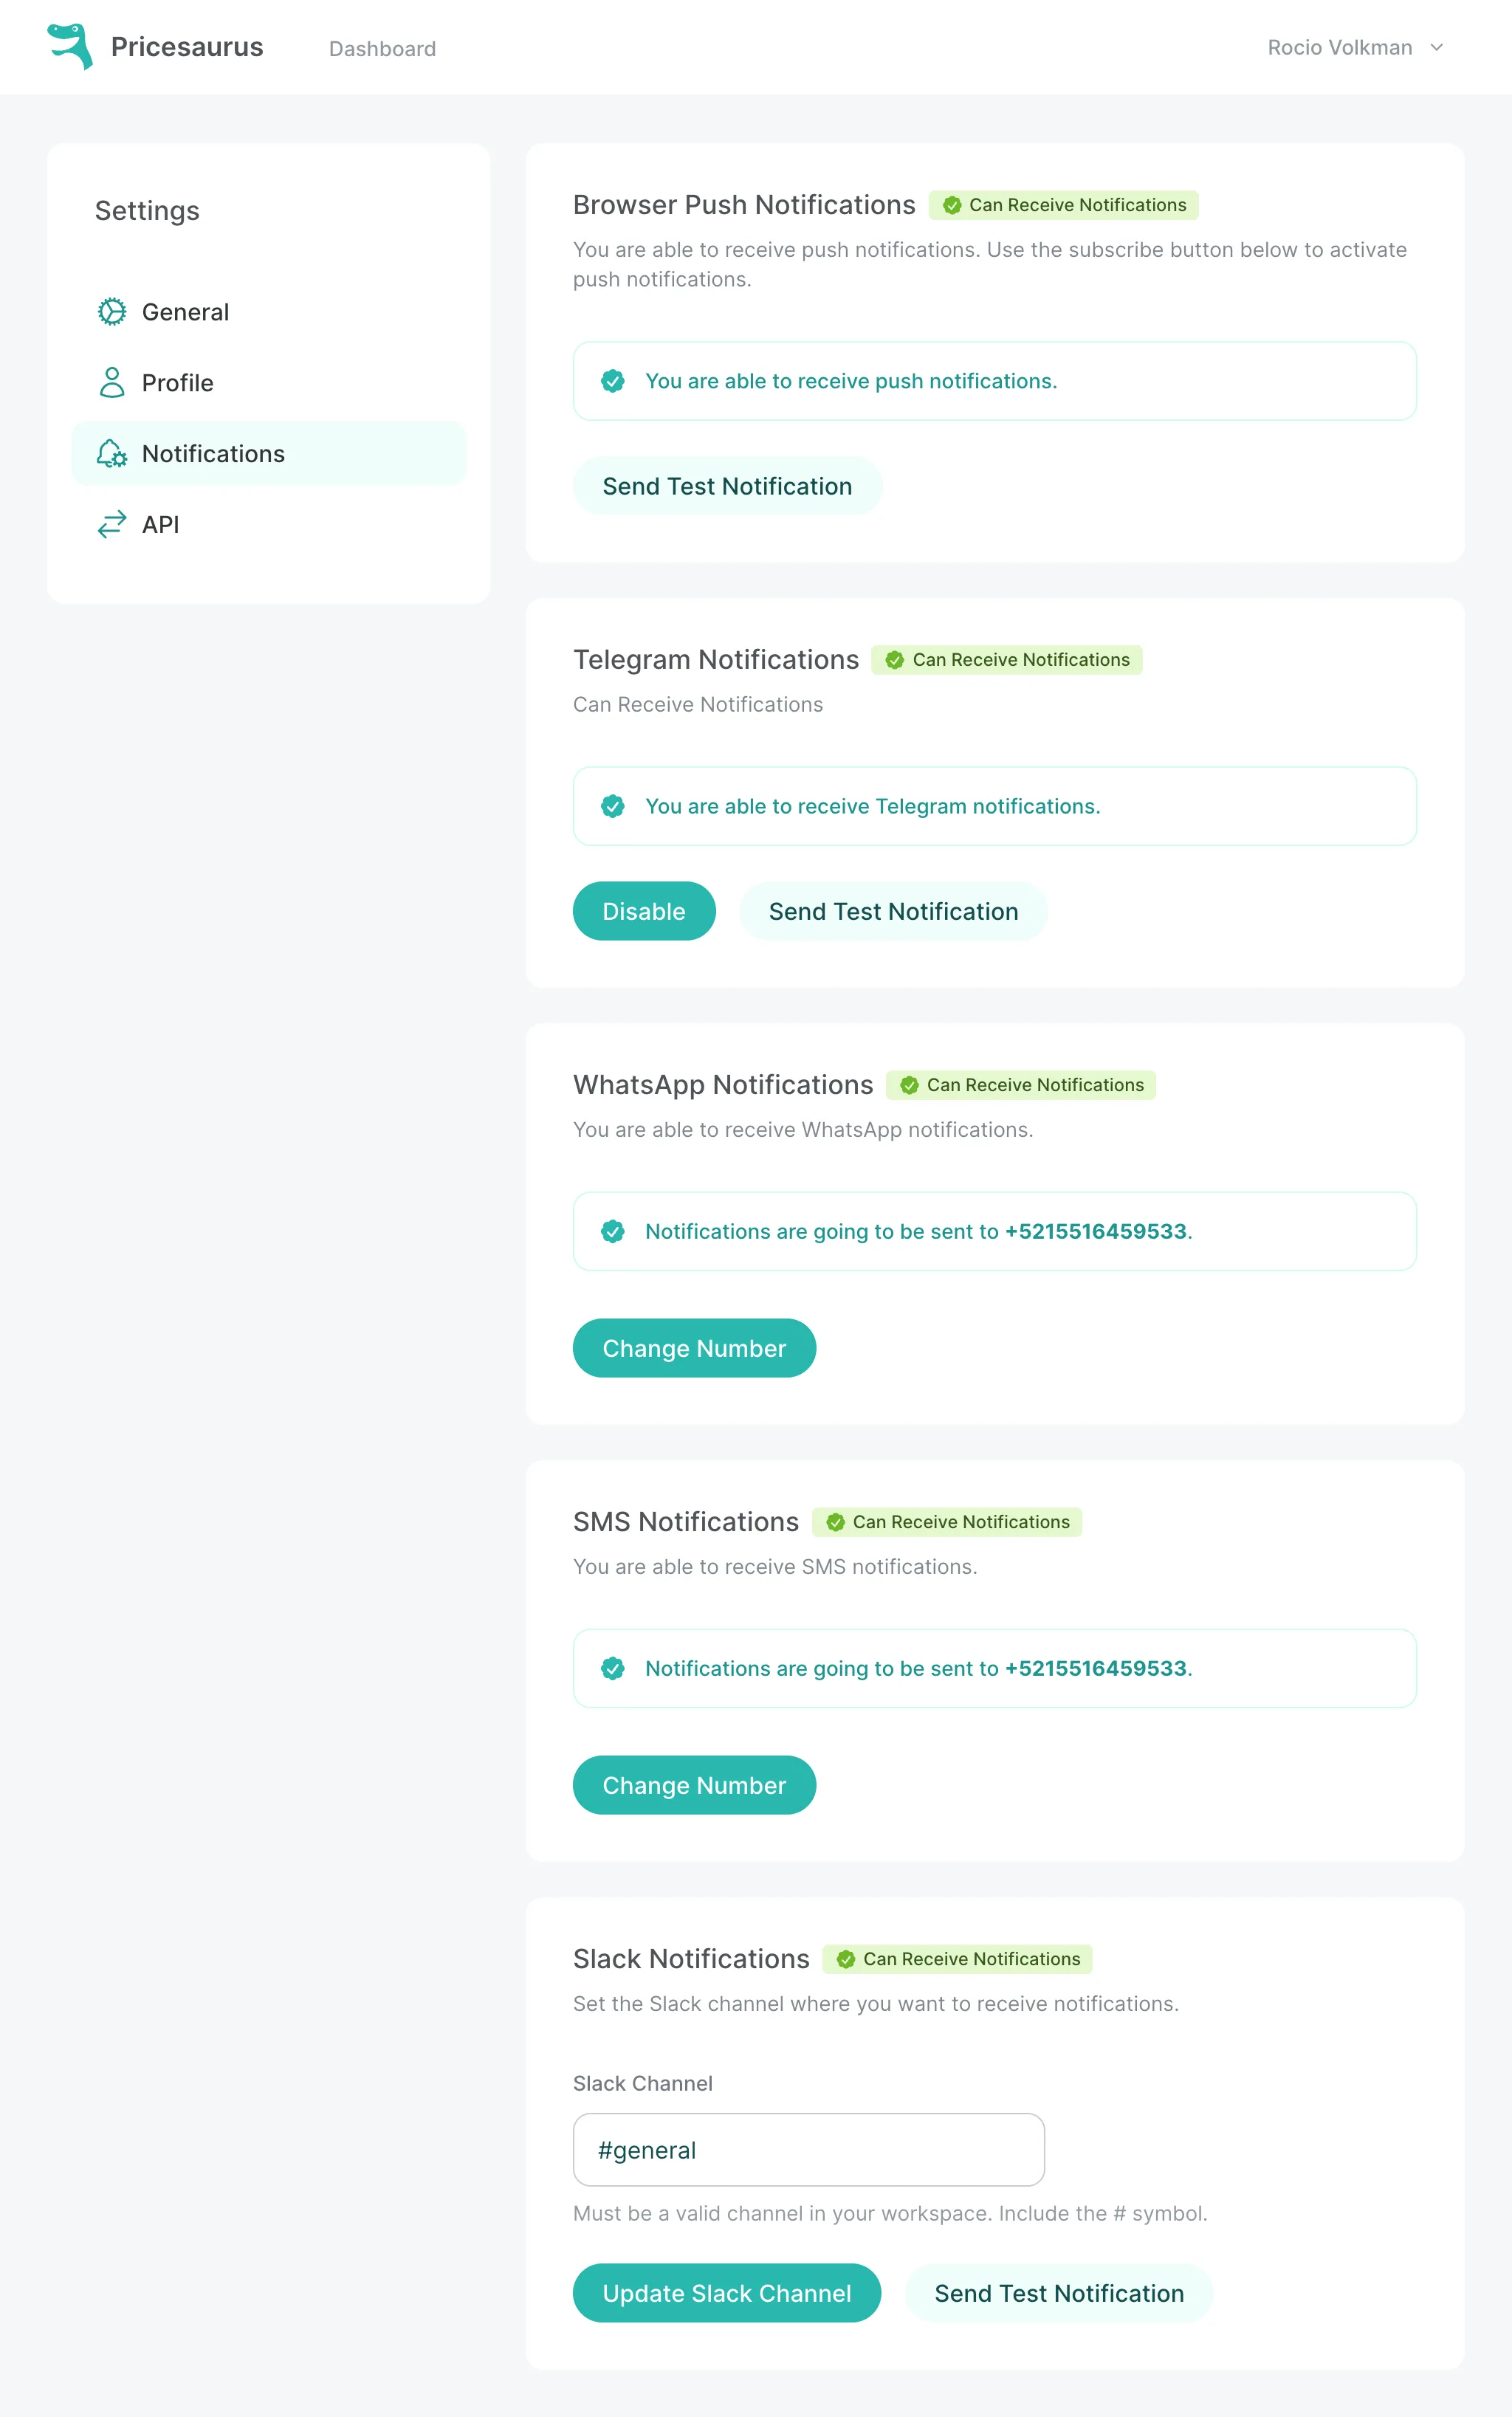Click the General gear icon
Viewport: 1512px width, 2417px height.
point(112,312)
